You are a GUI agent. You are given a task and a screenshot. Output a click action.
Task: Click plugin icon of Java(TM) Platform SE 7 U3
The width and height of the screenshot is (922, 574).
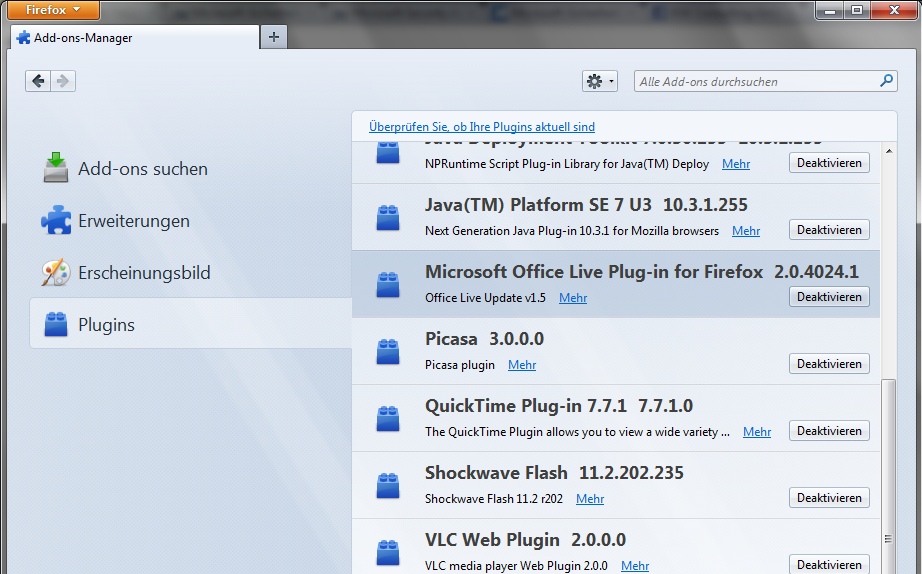(387, 217)
